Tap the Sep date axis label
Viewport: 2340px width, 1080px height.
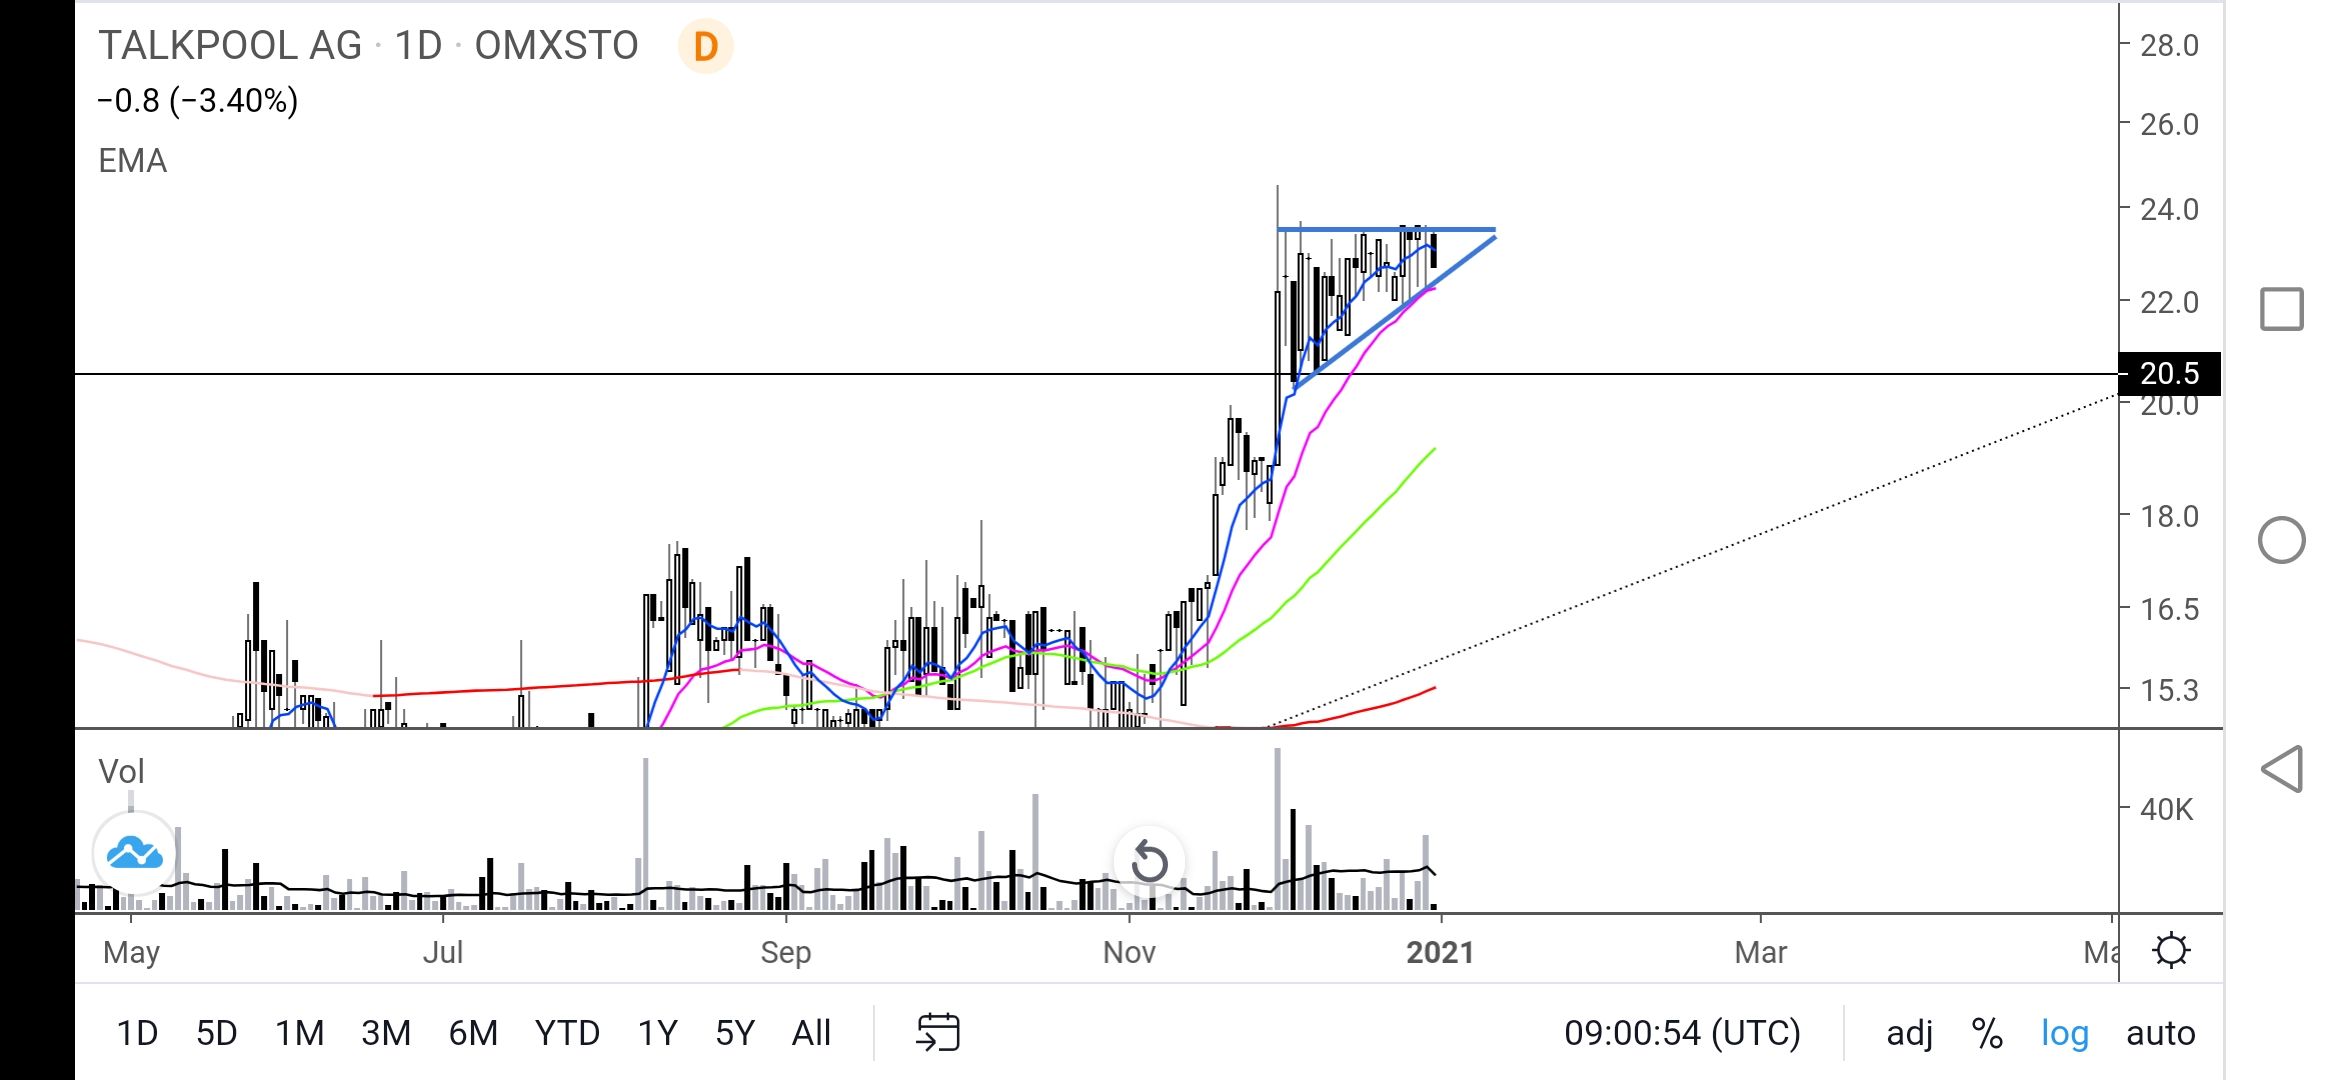(x=785, y=952)
